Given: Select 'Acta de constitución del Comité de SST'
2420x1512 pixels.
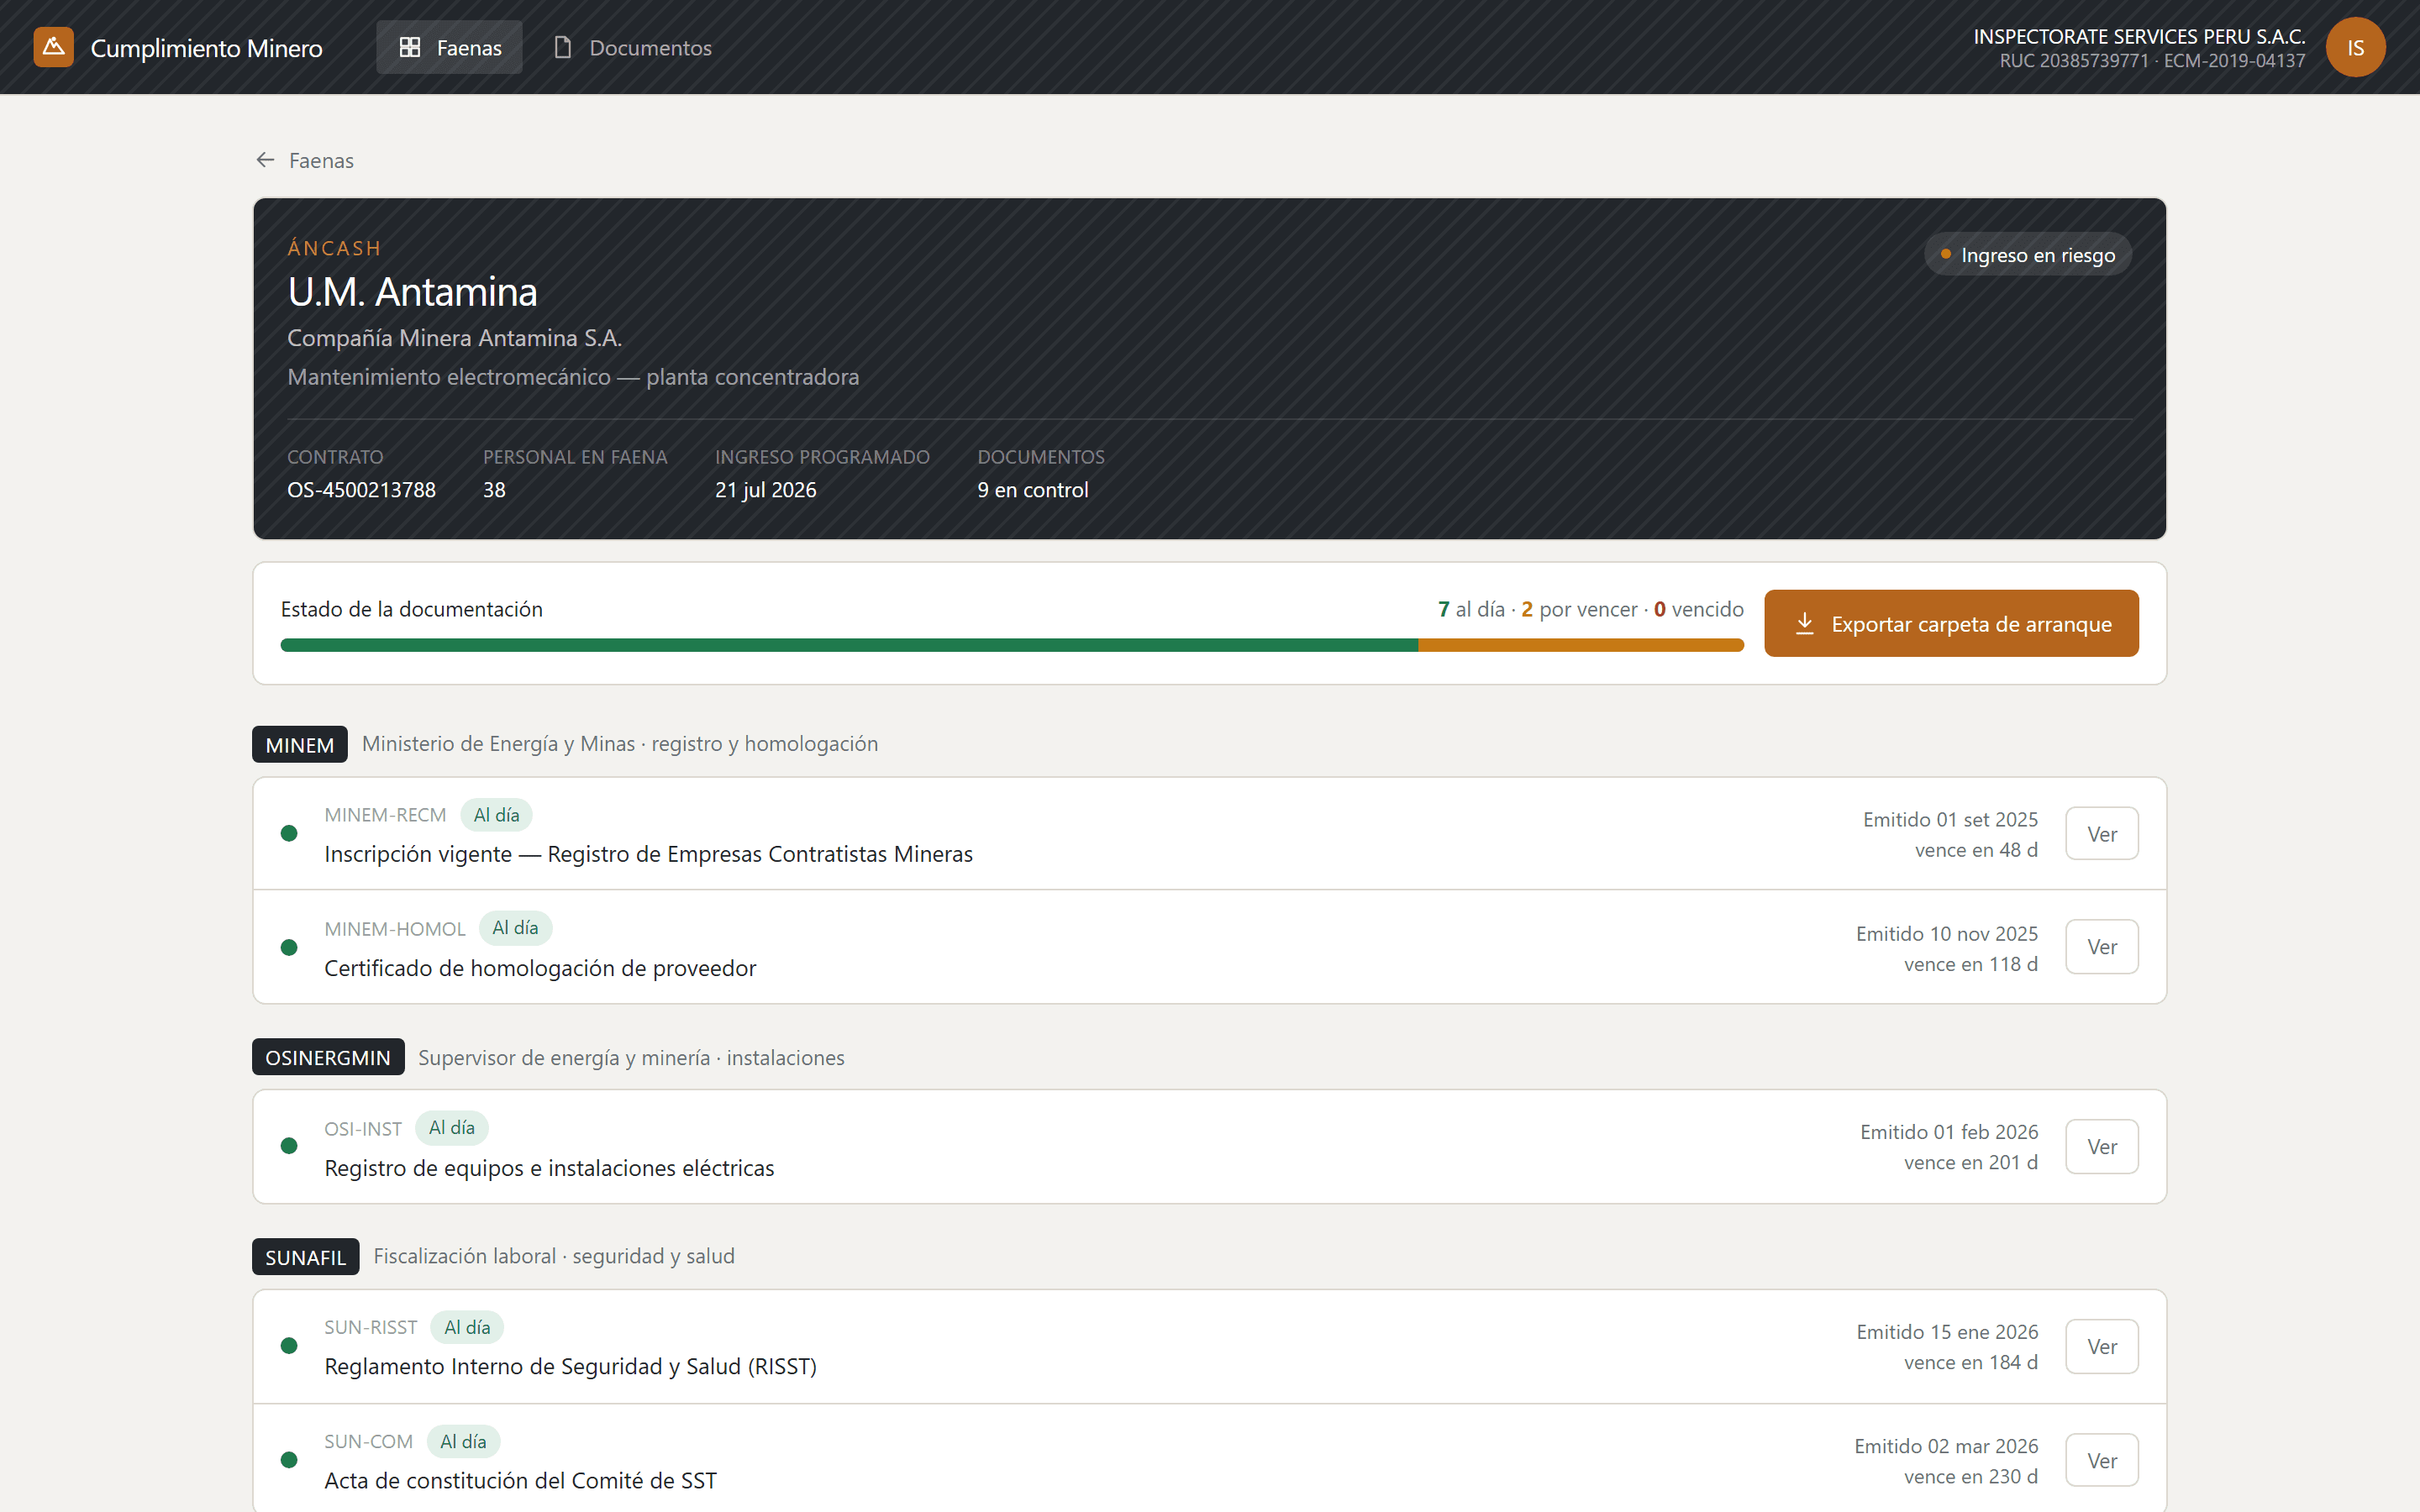Looking at the screenshot, I should (x=520, y=1480).
